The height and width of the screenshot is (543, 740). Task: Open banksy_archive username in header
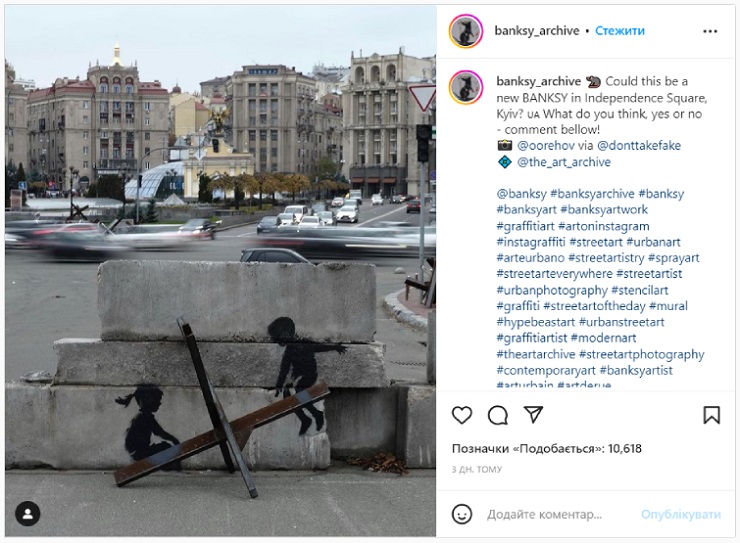(537, 31)
